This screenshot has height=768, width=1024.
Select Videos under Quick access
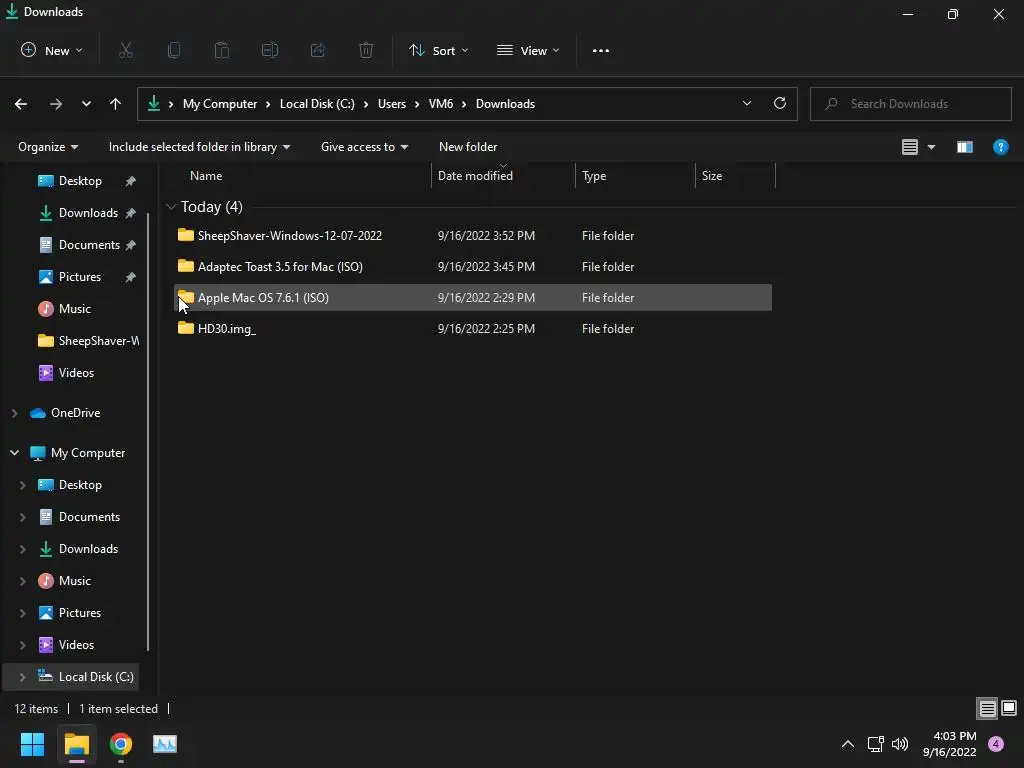point(76,373)
